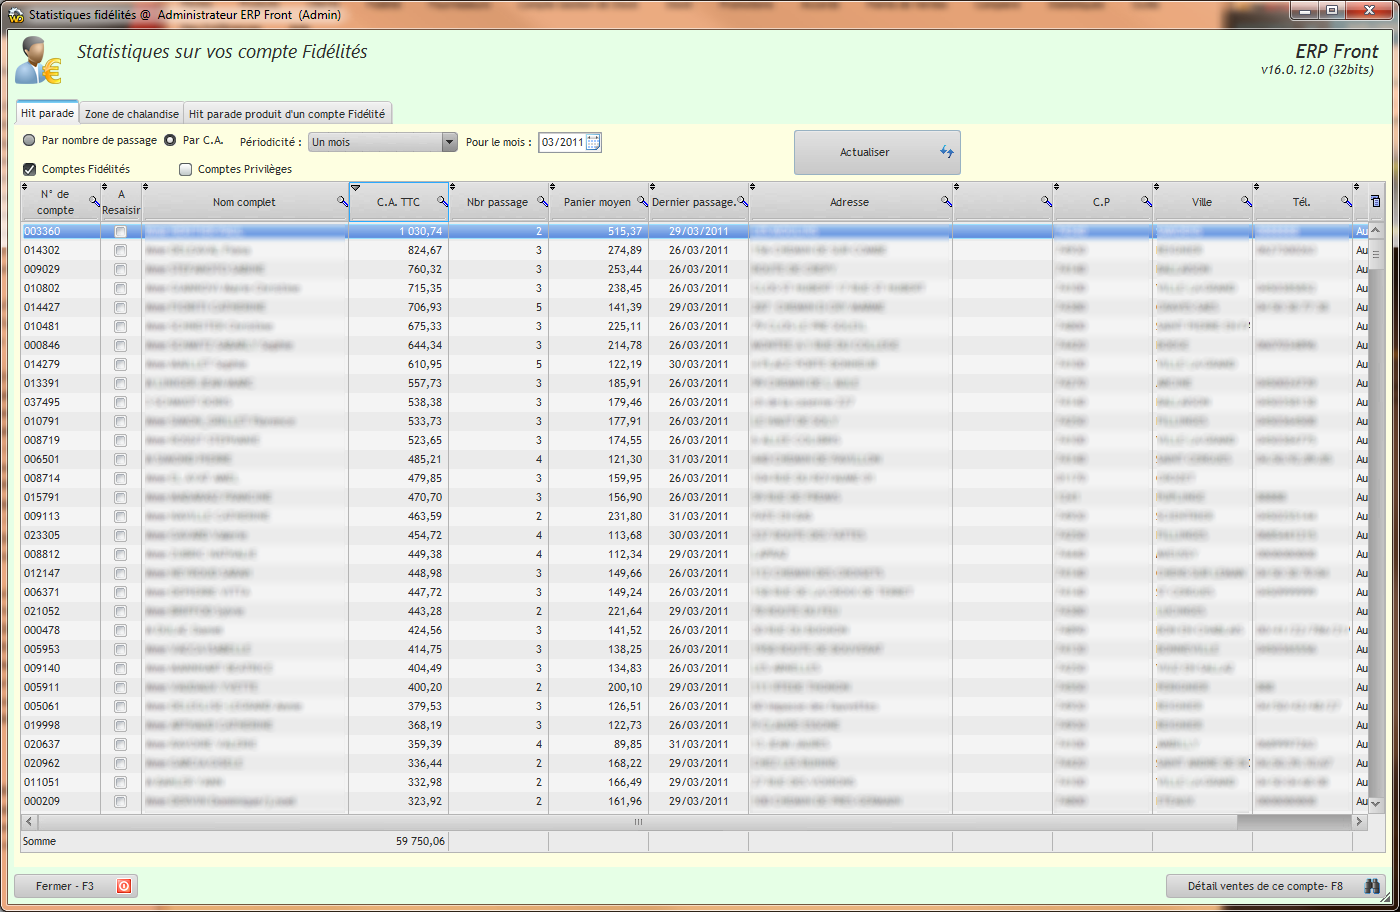Viewport: 1400px width, 912px height.
Task: Click the calendar icon next to month field
Action: click(593, 143)
